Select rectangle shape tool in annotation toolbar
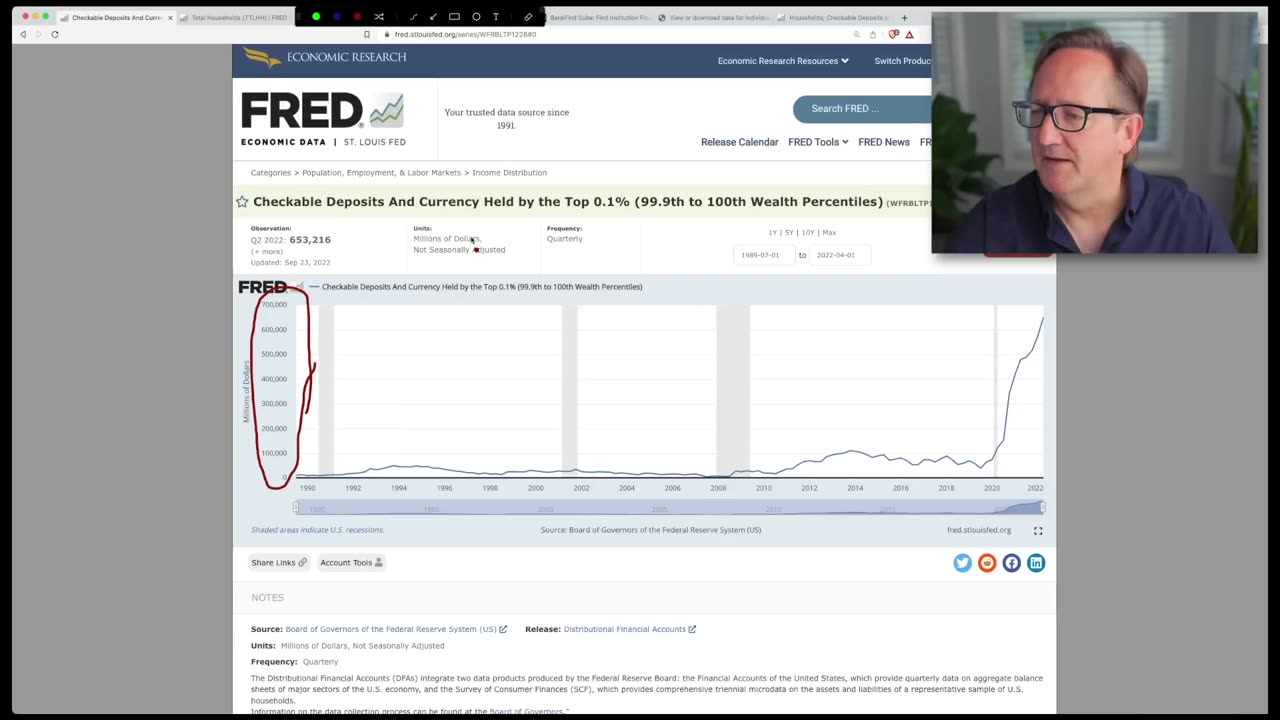The width and height of the screenshot is (1280, 720). click(x=454, y=17)
